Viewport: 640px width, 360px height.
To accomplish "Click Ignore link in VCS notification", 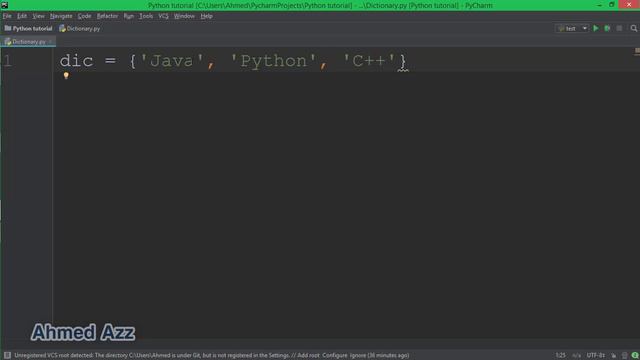I will click(x=358, y=355).
